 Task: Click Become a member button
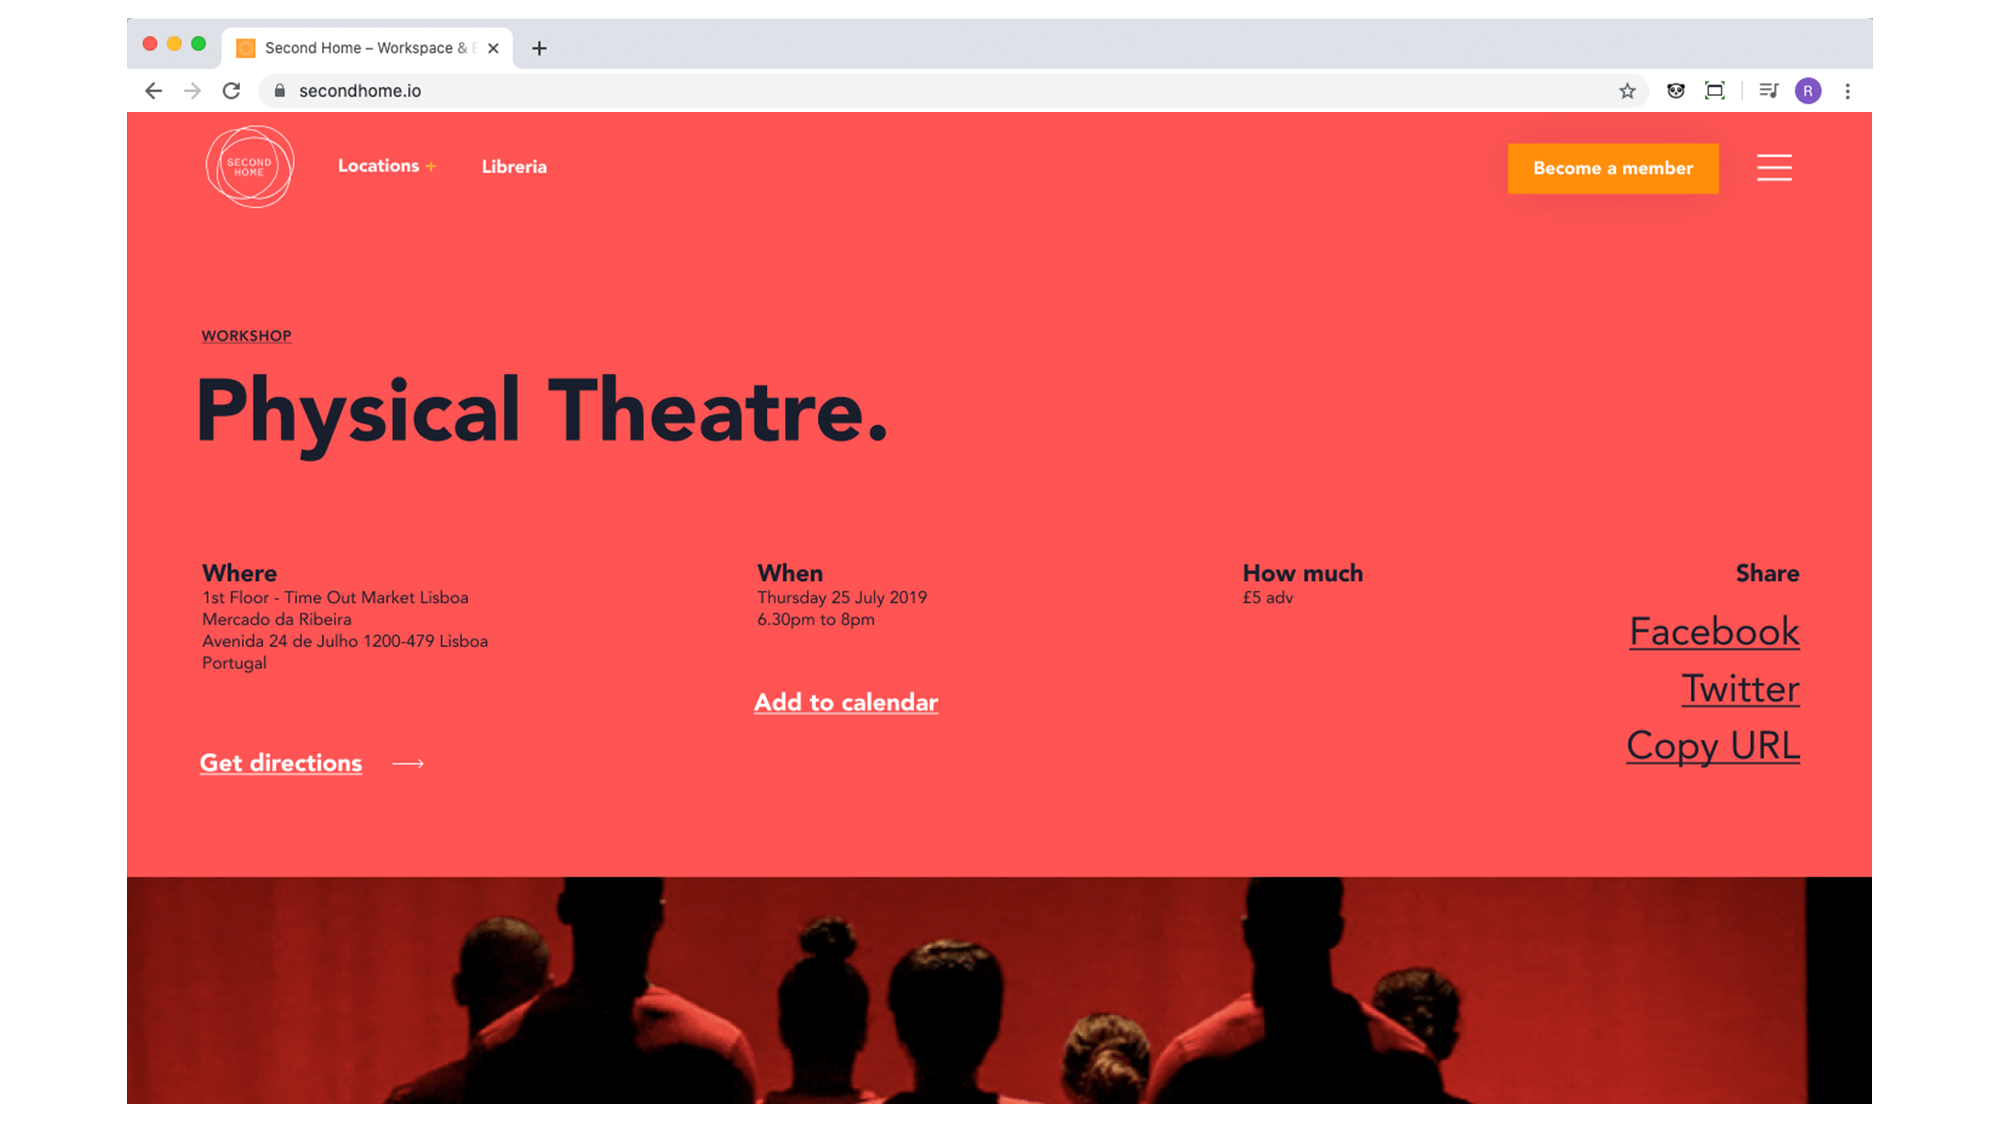[x=1612, y=168]
